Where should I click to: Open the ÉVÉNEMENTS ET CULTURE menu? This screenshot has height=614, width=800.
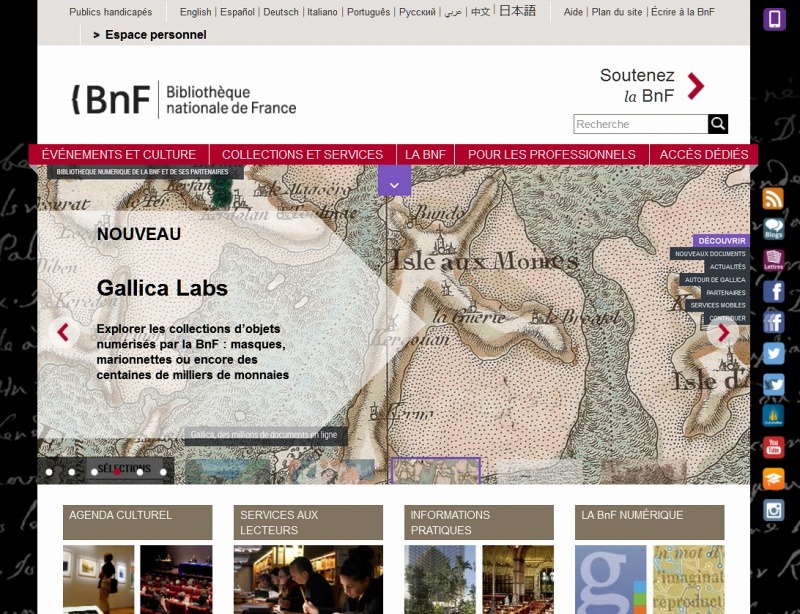[119, 155]
